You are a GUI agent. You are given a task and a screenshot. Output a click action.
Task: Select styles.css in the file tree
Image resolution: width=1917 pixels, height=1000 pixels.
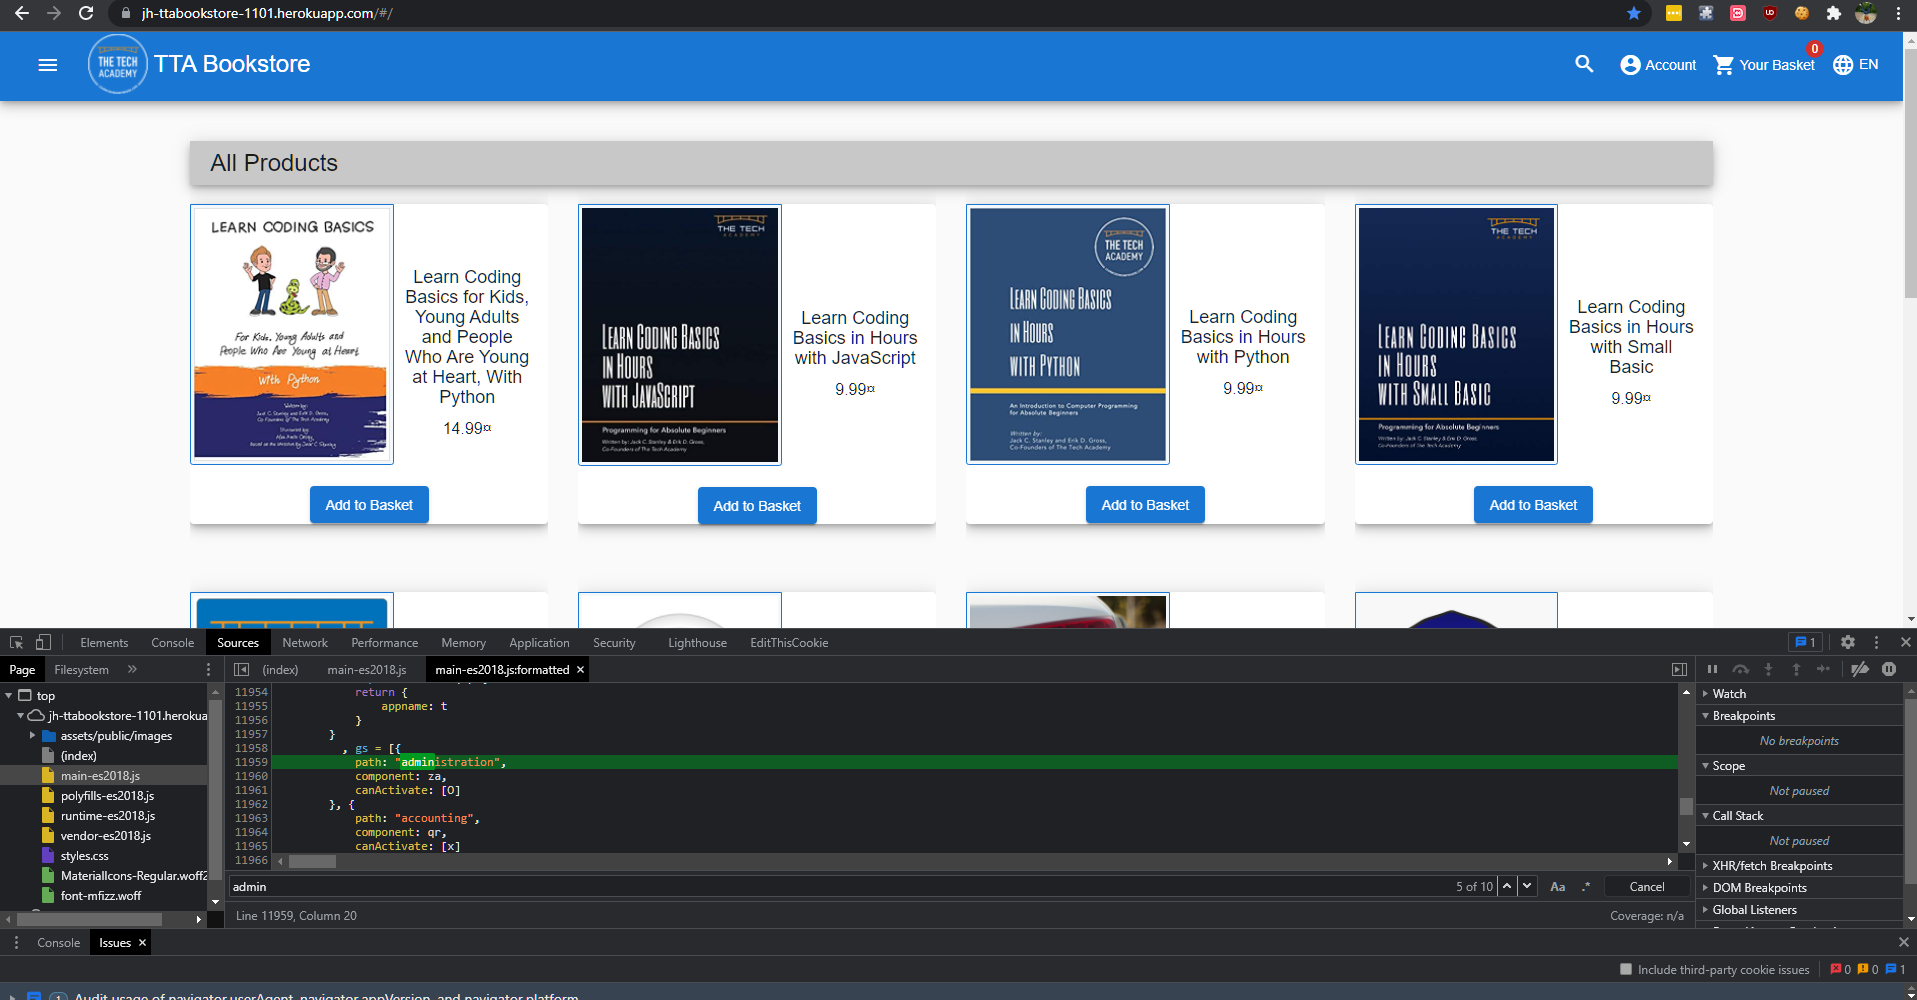[84, 856]
